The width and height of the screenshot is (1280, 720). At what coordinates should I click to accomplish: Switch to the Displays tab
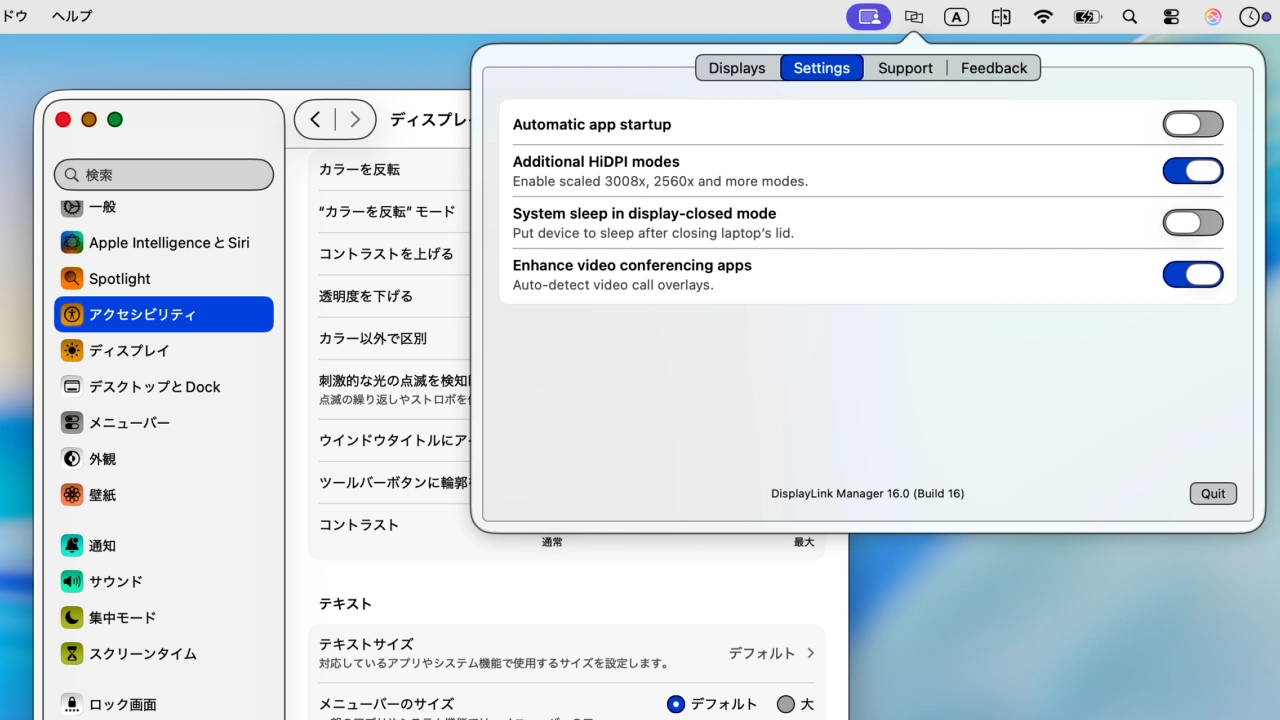click(x=737, y=67)
